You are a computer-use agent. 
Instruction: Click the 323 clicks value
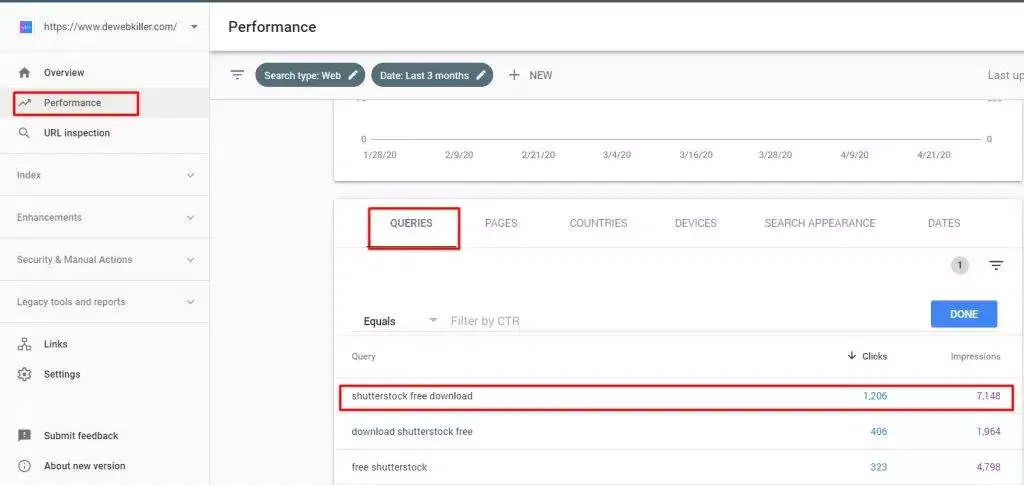pos(878,467)
